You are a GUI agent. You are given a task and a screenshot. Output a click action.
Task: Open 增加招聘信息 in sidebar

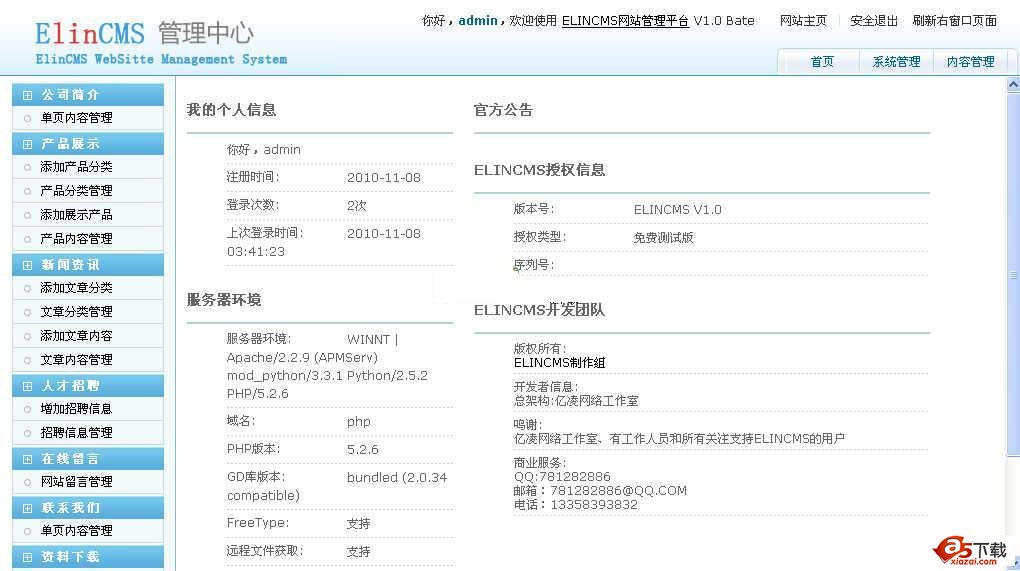[76, 408]
